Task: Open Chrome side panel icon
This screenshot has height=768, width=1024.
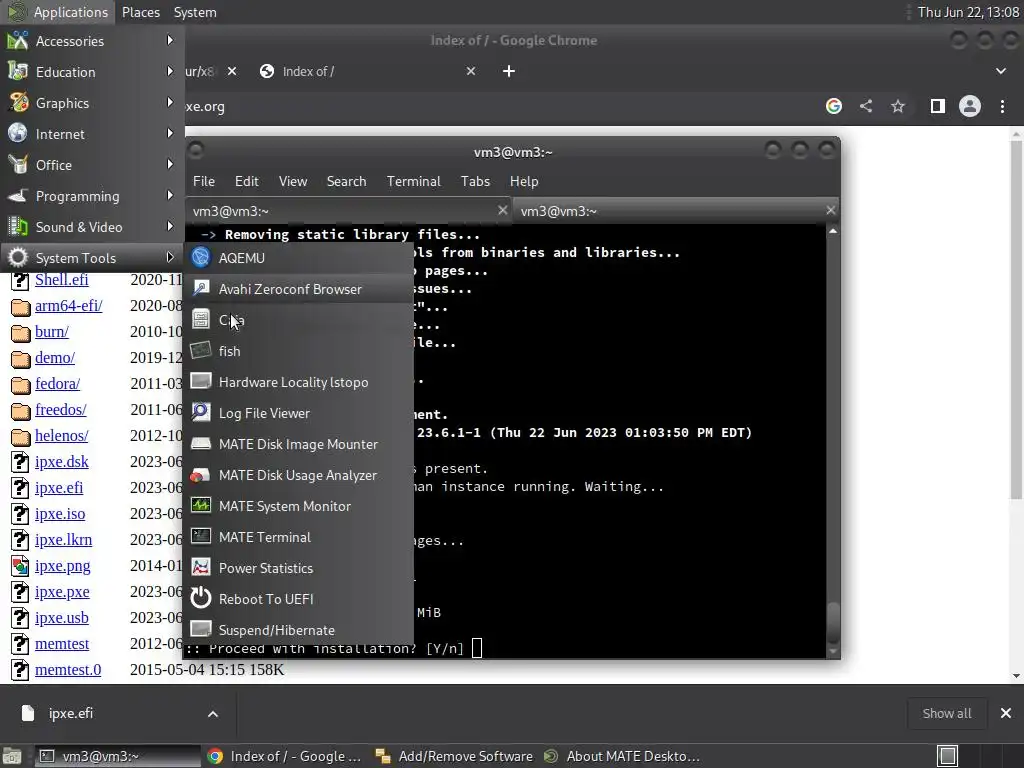Action: 938,106
